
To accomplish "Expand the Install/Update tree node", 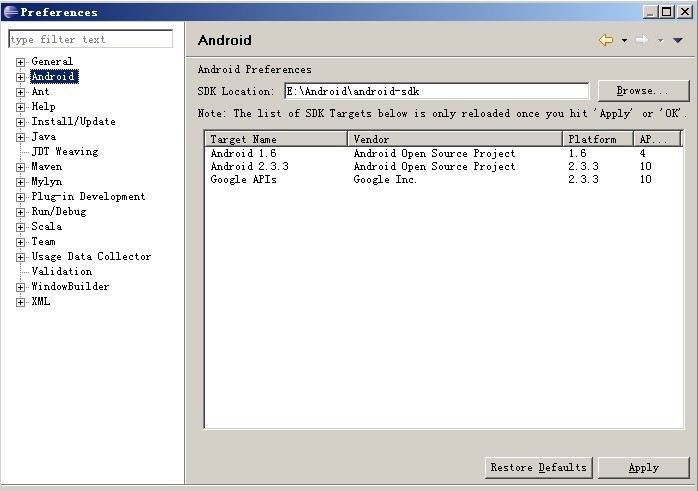I will click(x=20, y=122).
